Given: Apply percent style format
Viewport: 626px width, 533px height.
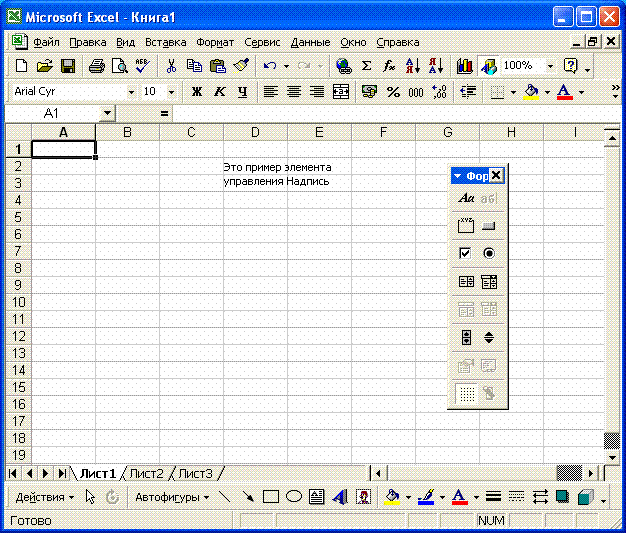Looking at the screenshot, I should pos(393,92).
